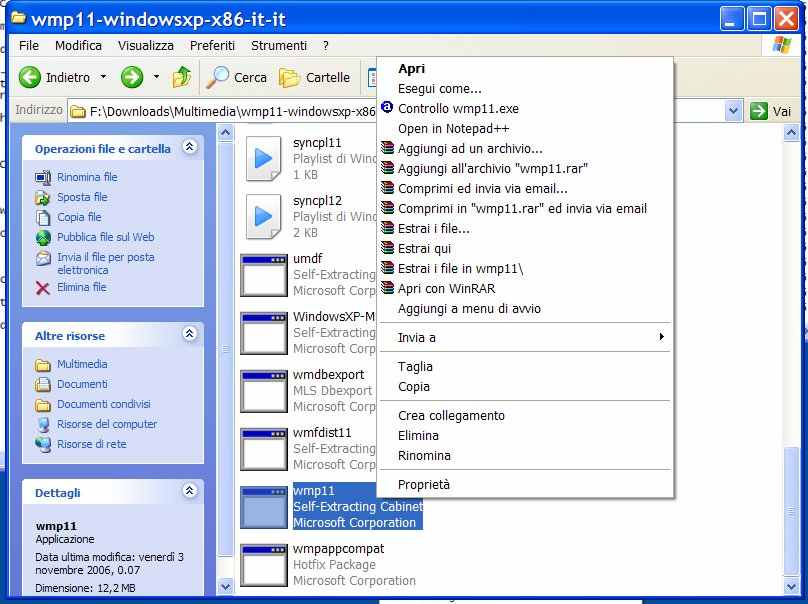
Task: Click the wmdbexport application icon
Action: pyautogui.click(x=264, y=391)
